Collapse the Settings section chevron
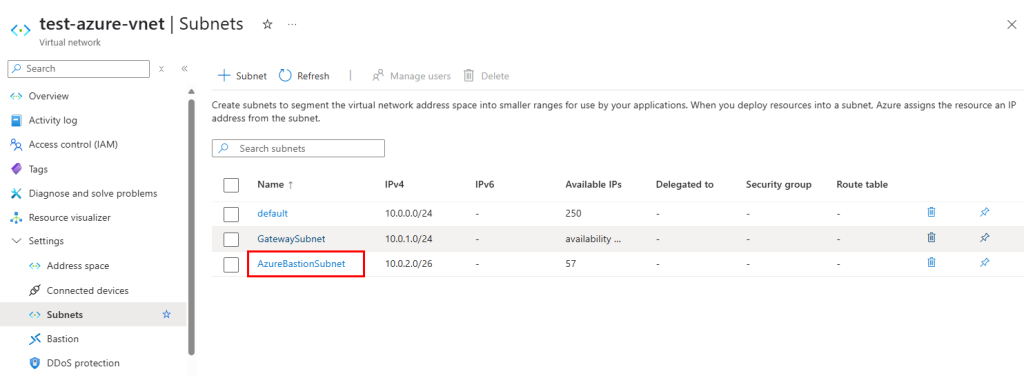1024x376 pixels. point(16,241)
